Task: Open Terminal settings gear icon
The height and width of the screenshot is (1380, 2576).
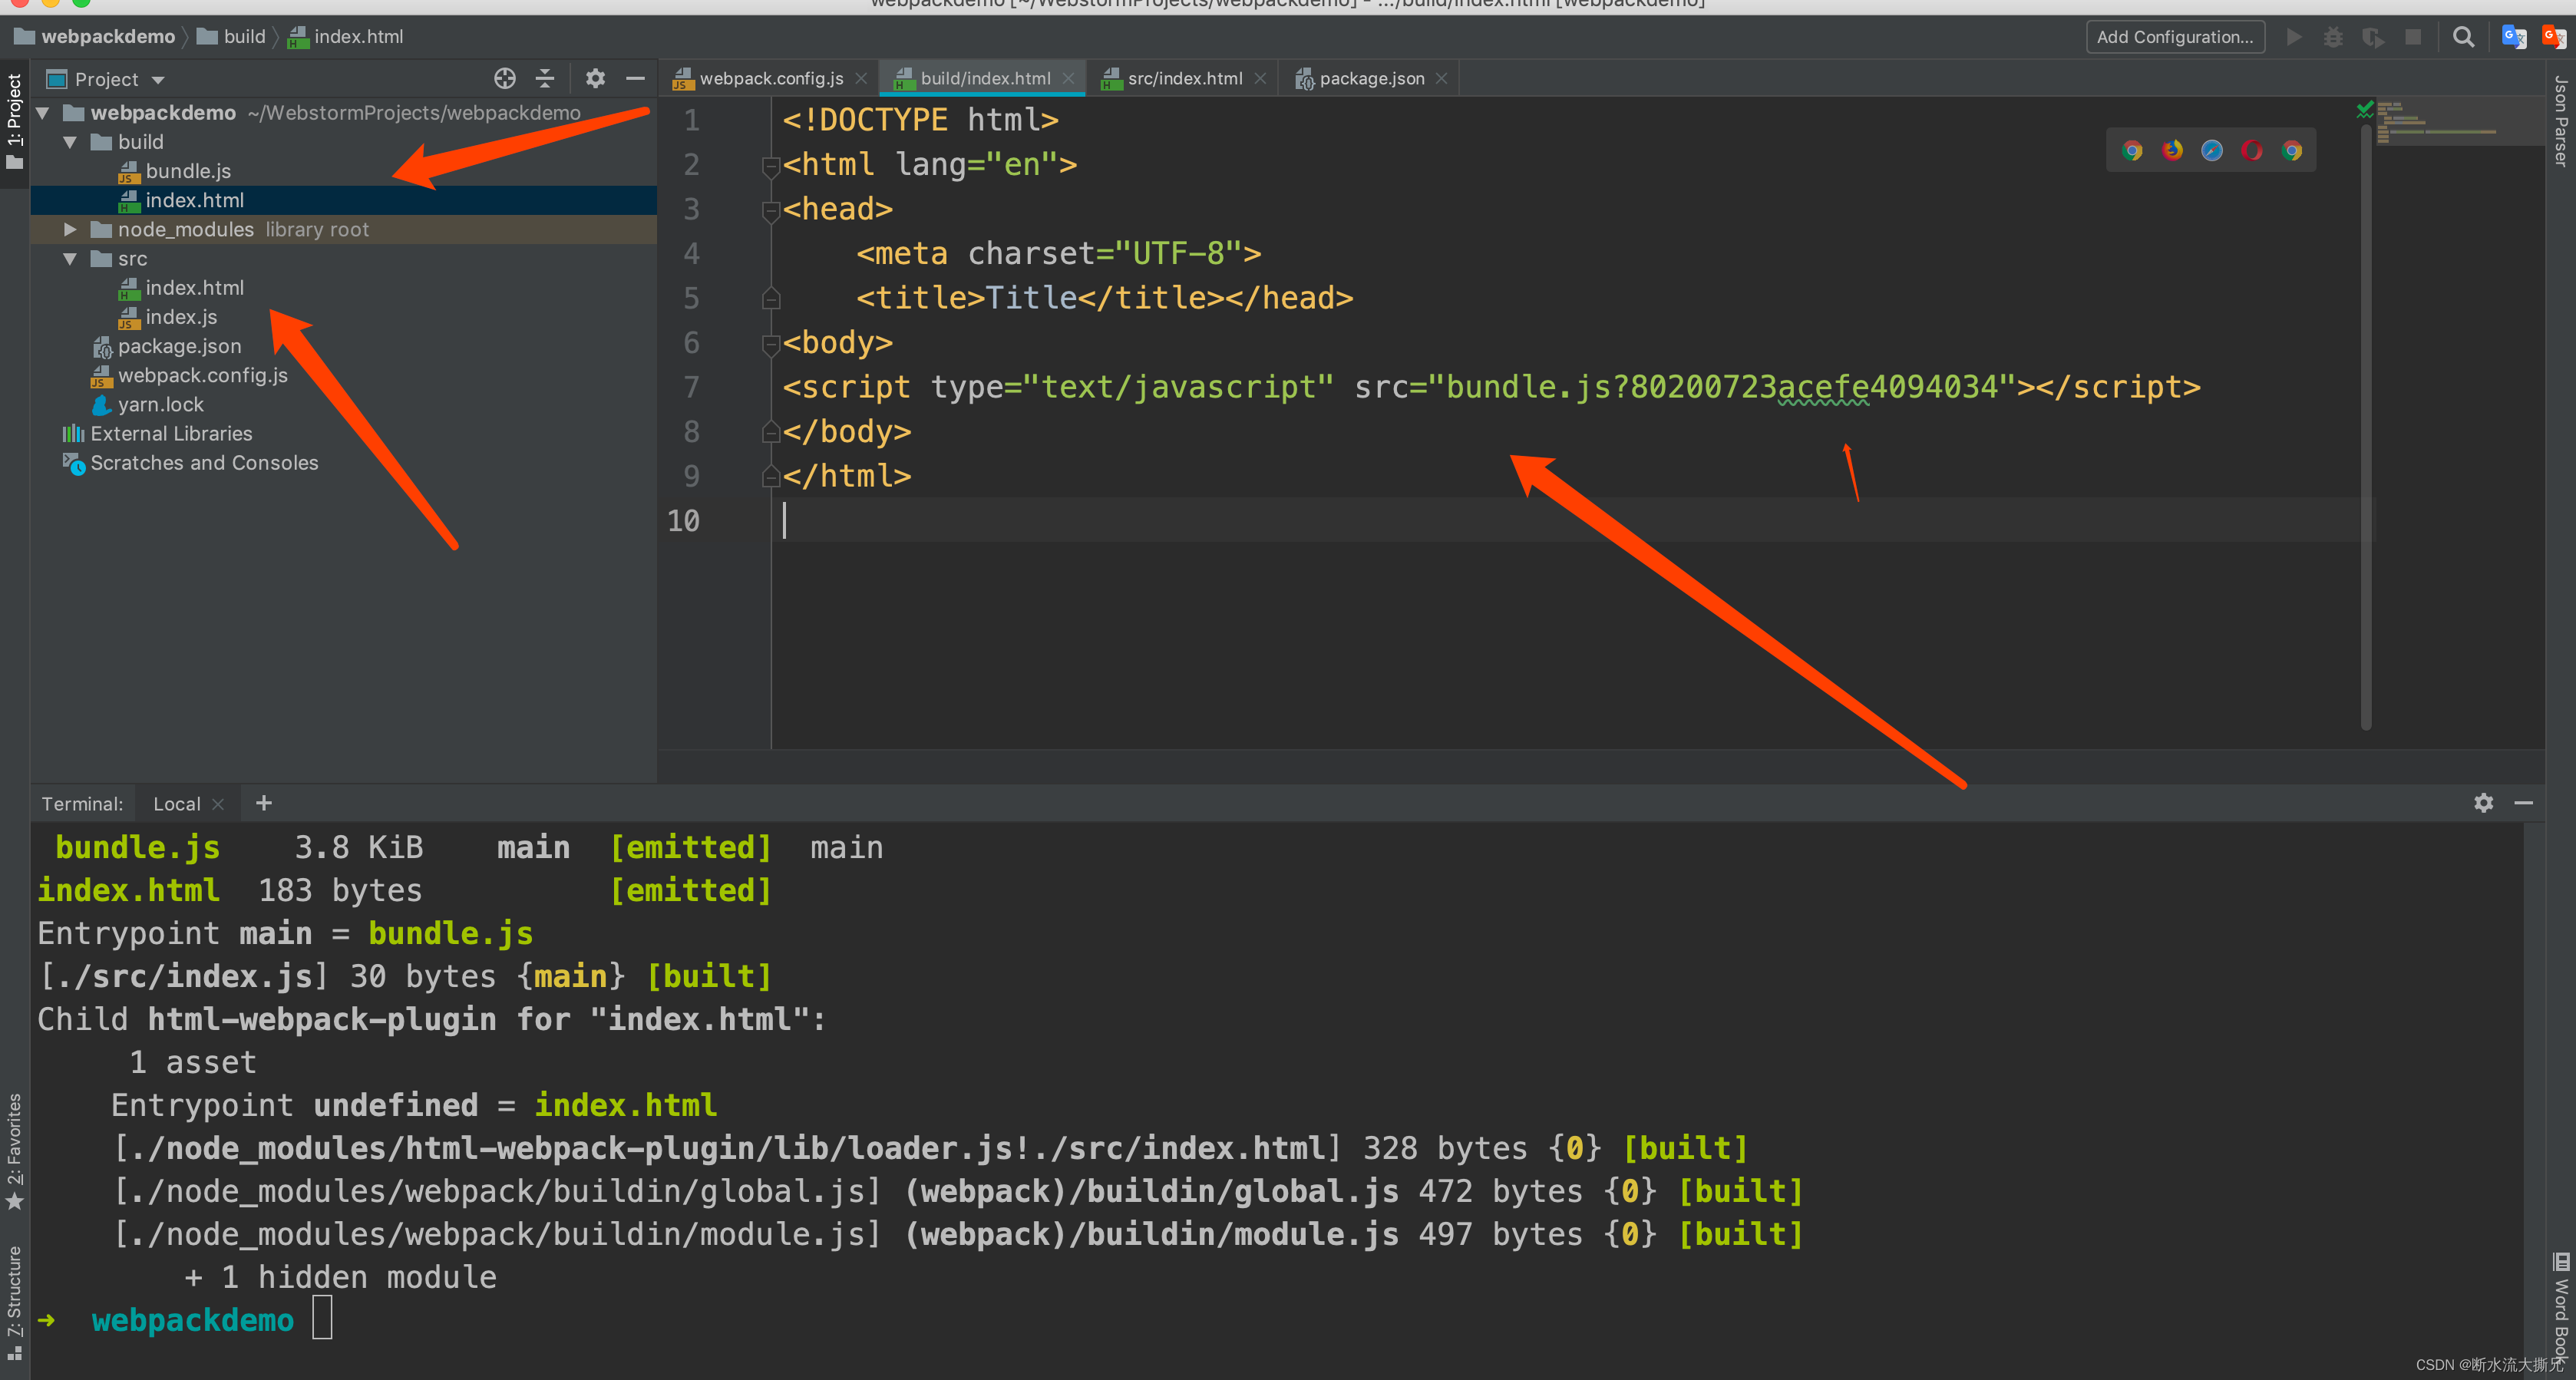Action: [2484, 802]
